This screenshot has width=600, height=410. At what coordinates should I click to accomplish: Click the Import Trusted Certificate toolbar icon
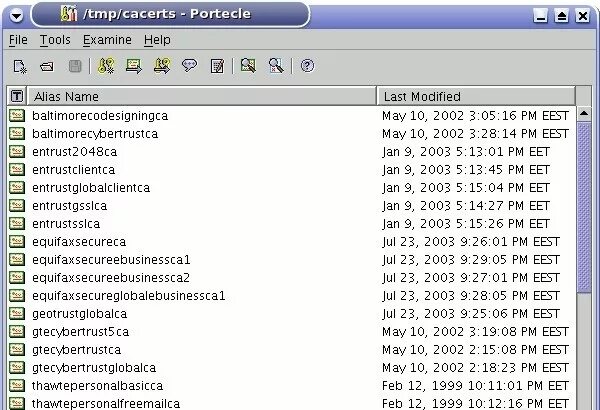tap(134, 66)
